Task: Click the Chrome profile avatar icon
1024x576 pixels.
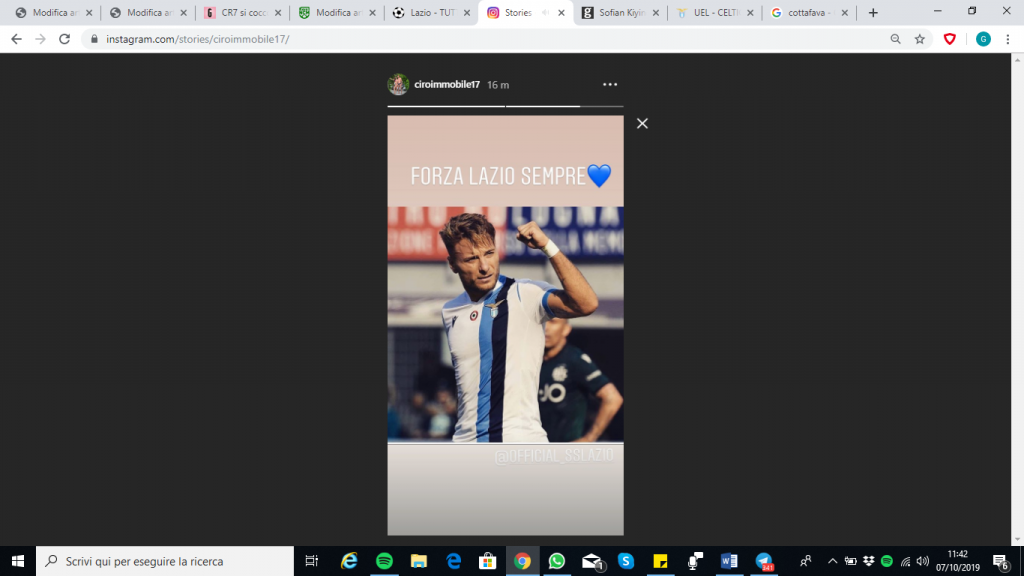Action: [x=981, y=40]
